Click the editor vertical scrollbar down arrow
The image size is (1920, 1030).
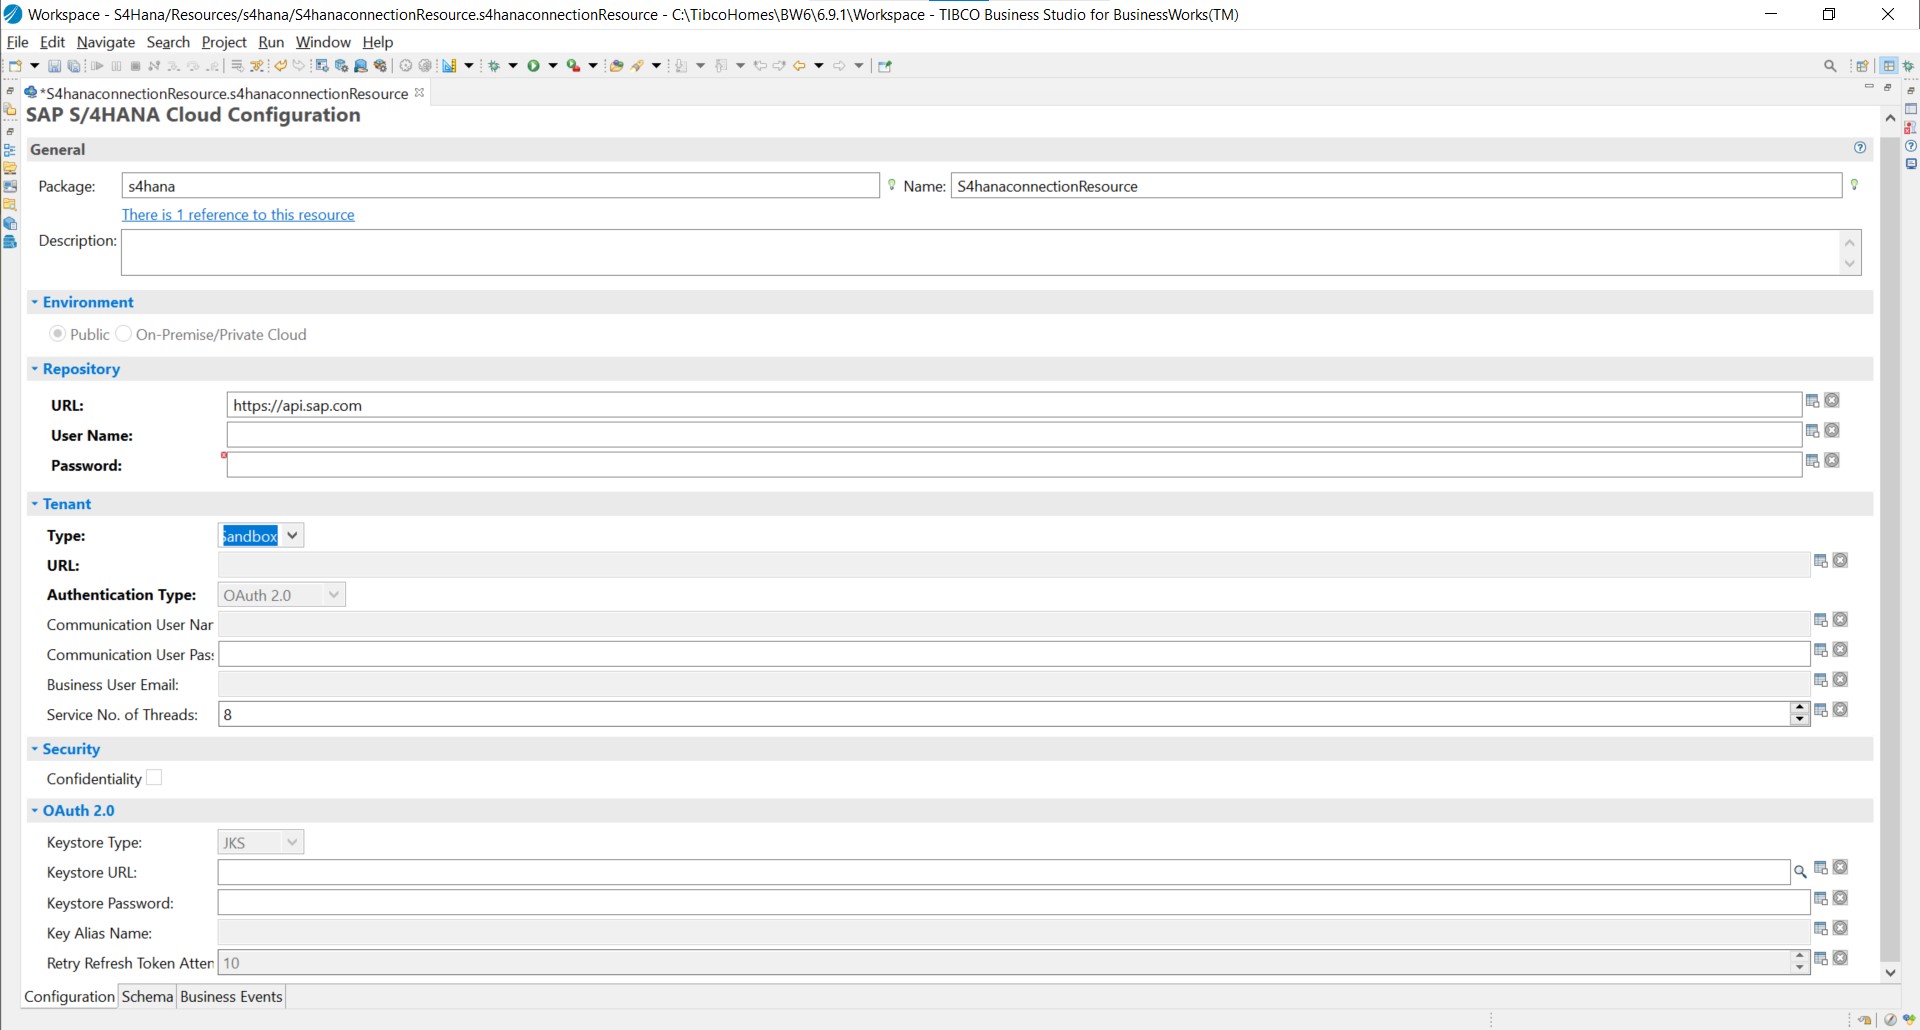1890,972
